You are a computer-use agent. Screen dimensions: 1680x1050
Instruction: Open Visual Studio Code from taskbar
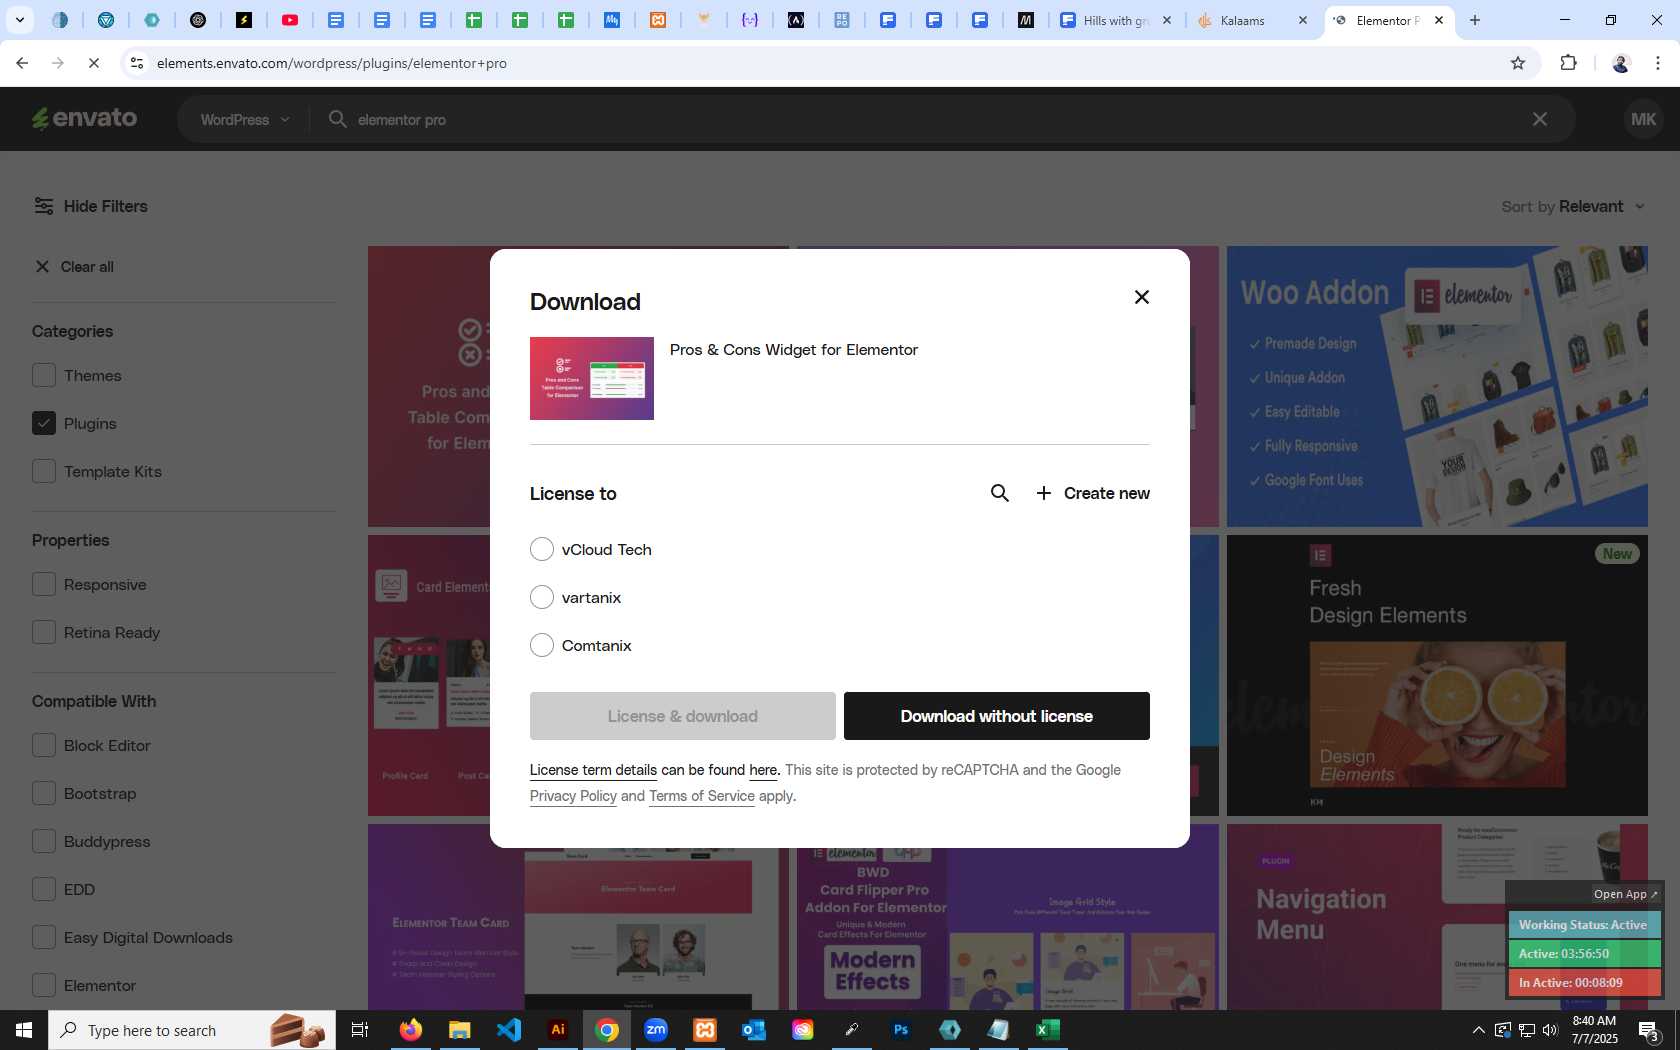tap(508, 1030)
